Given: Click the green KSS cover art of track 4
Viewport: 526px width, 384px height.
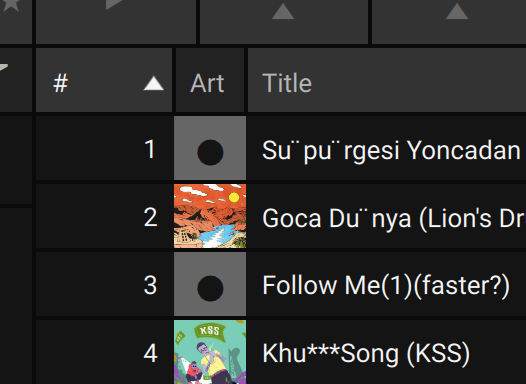Looking at the screenshot, I should [210, 352].
